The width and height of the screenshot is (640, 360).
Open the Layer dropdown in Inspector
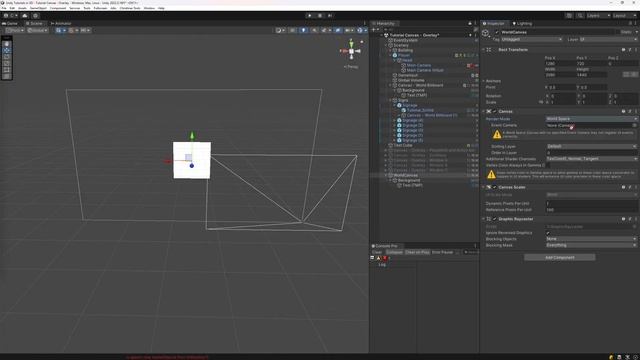pos(608,39)
